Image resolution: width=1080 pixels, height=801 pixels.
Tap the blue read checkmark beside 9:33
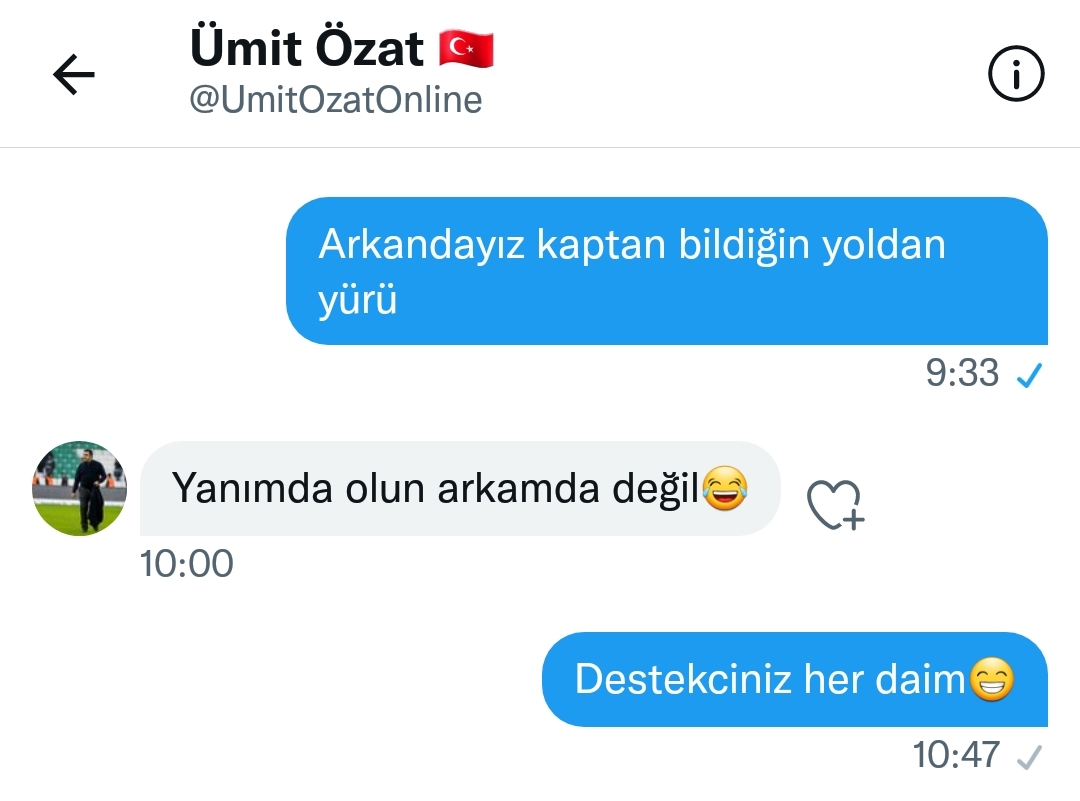(x=1030, y=375)
